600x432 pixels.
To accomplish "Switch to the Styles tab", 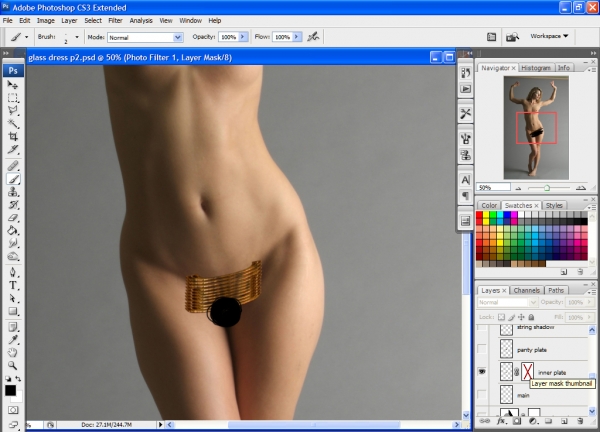I will pos(554,205).
